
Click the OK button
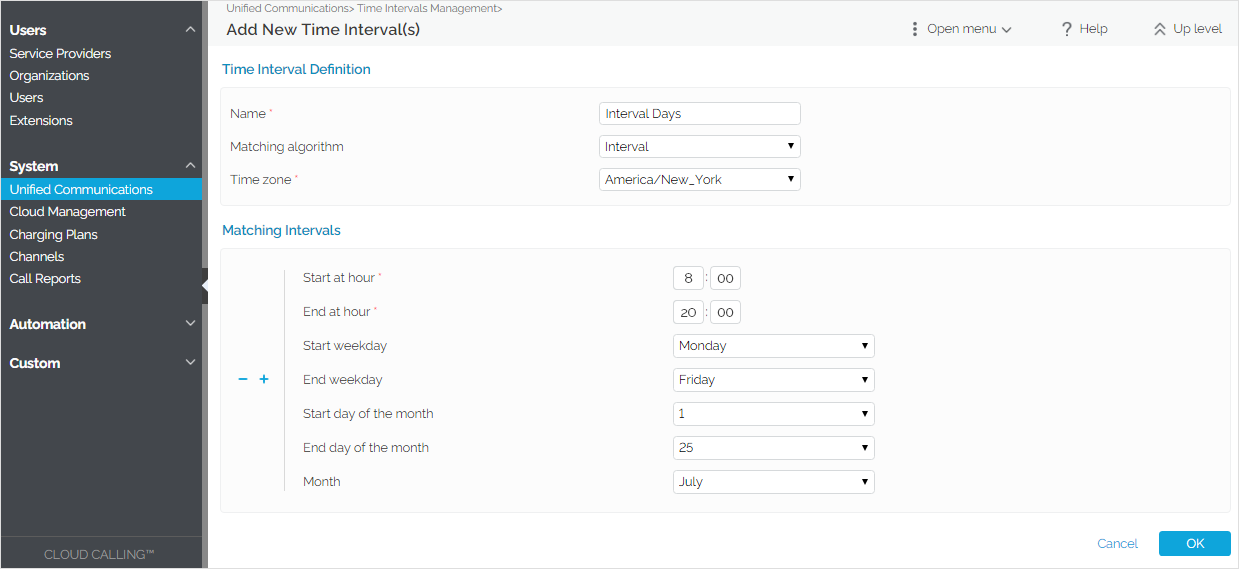point(1195,543)
